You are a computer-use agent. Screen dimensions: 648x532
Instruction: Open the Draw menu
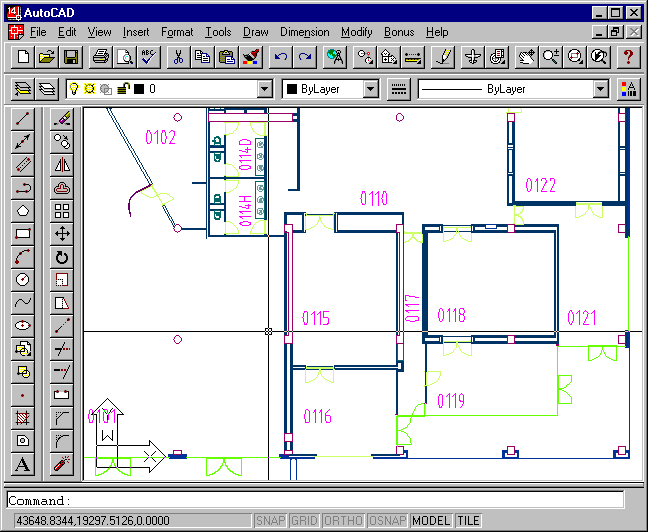click(255, 32)
